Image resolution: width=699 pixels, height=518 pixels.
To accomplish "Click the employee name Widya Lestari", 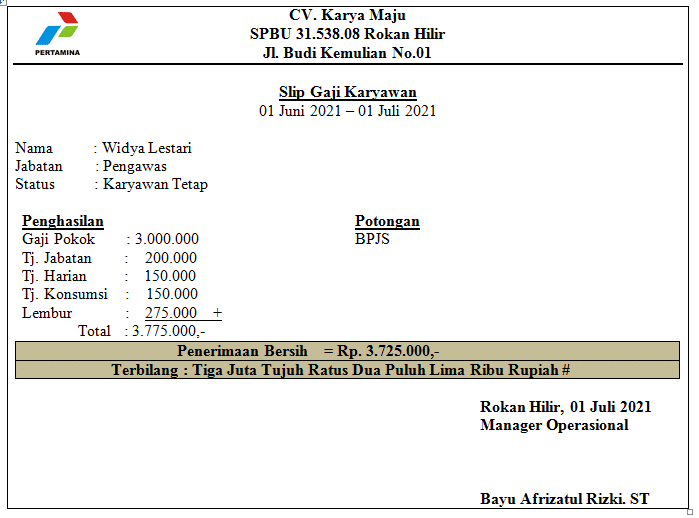I will click(147, 148).
